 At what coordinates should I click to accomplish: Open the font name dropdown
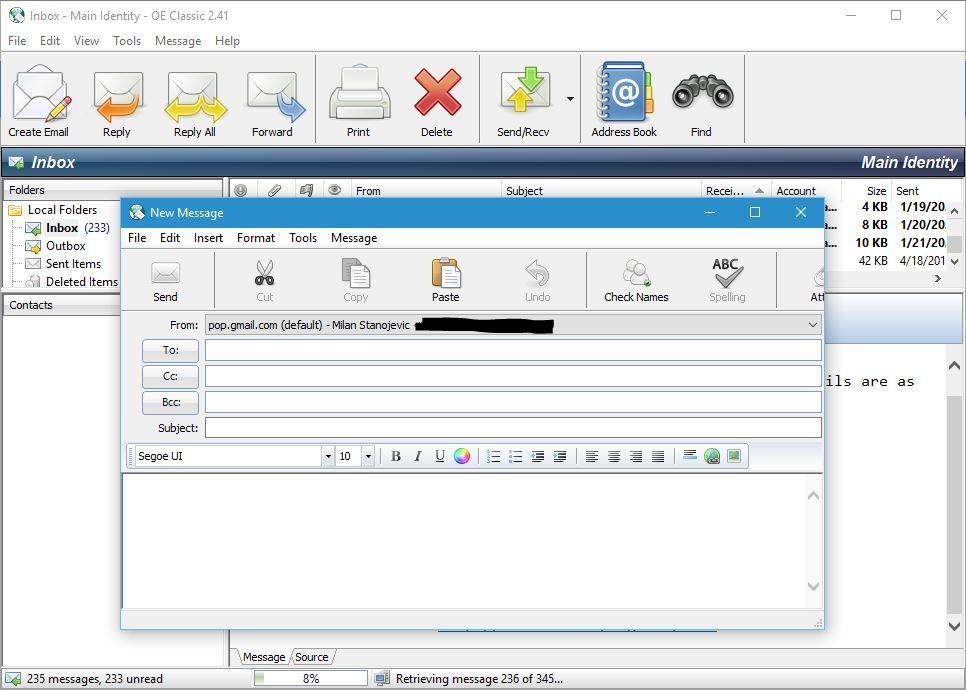pyautogui.click(x=328, y=457)
